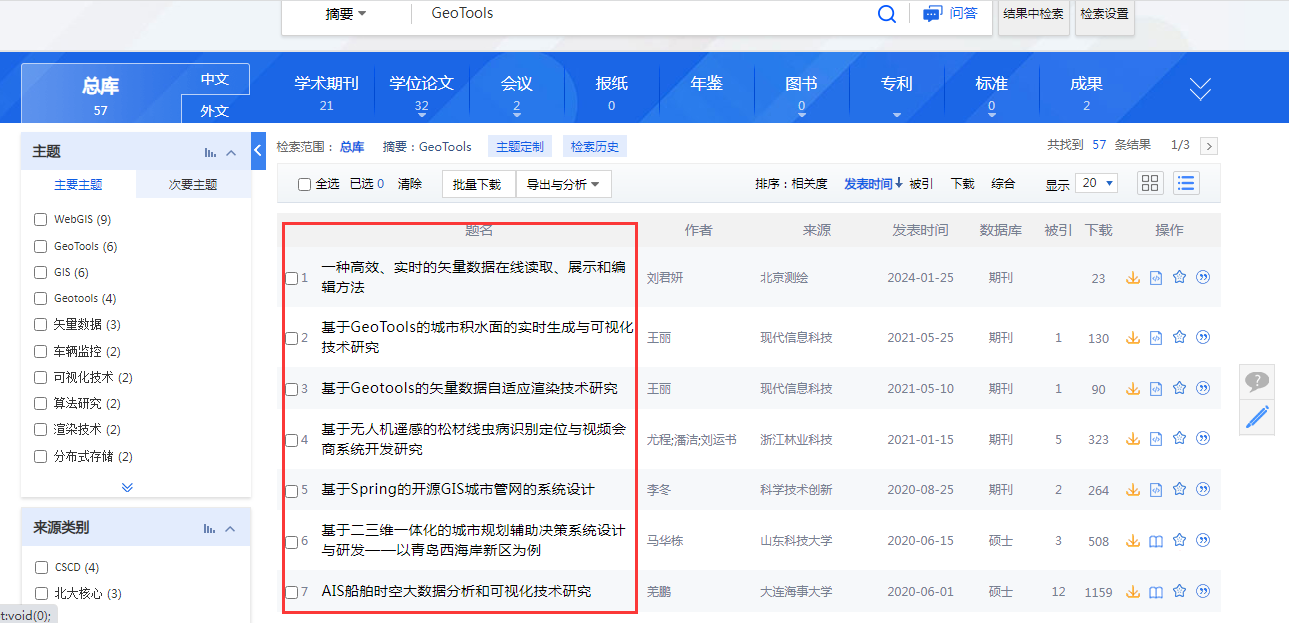This screenshot has width=1289, height=623.
Task: Read HTML for the 李冬 article
Action: [x=1156, y=490]
